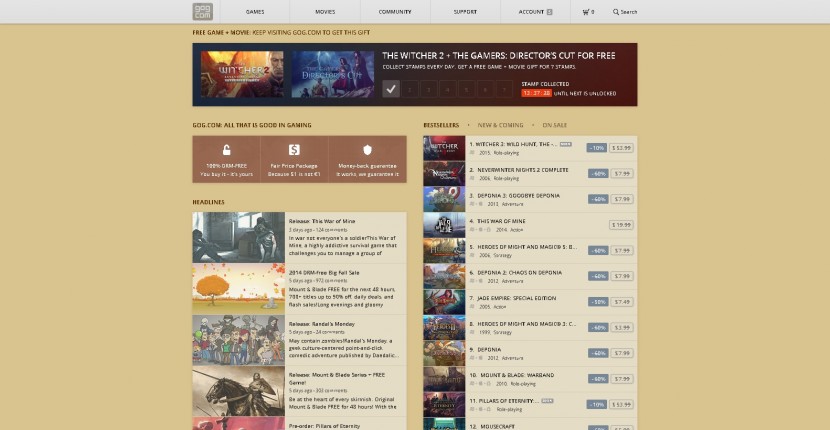Click Witcher 3 price button
The height and width of the screenshot is (430, 830).
[621, 148]
